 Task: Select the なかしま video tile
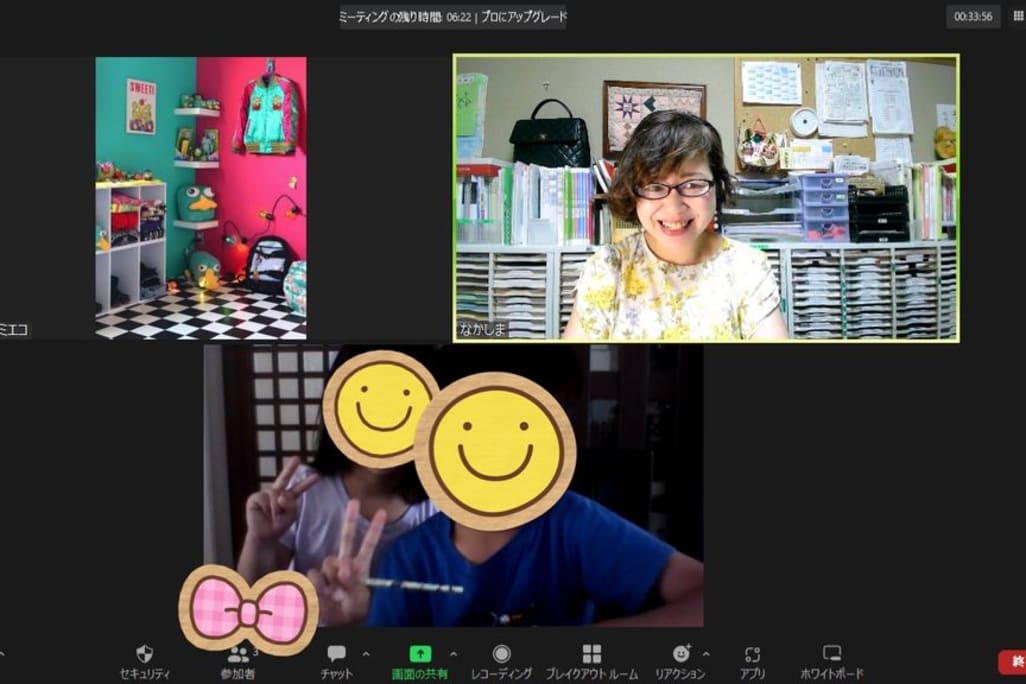pos(706,198)
